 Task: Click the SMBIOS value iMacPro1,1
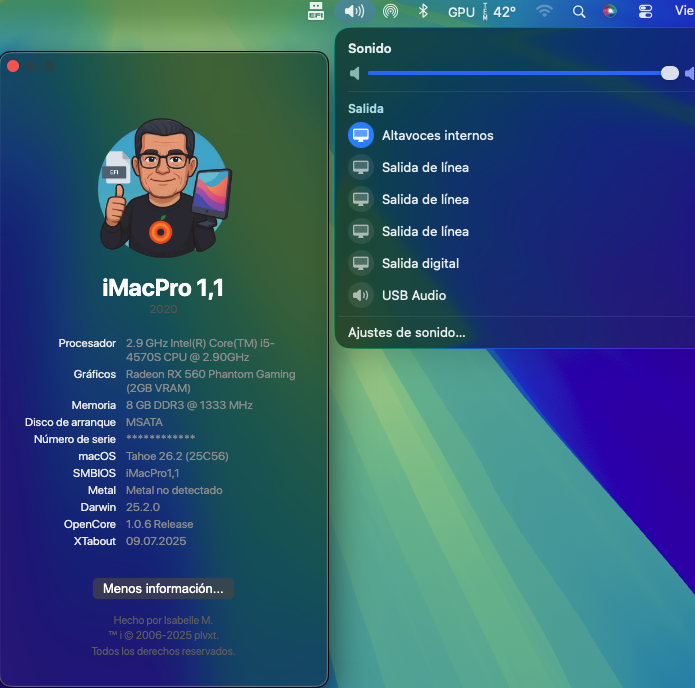click(152, 473)
